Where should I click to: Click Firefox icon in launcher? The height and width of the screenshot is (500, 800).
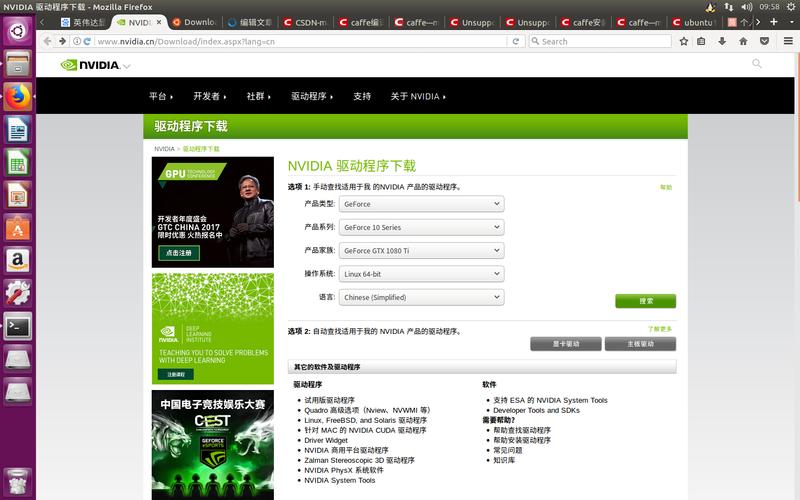[18, 96]
